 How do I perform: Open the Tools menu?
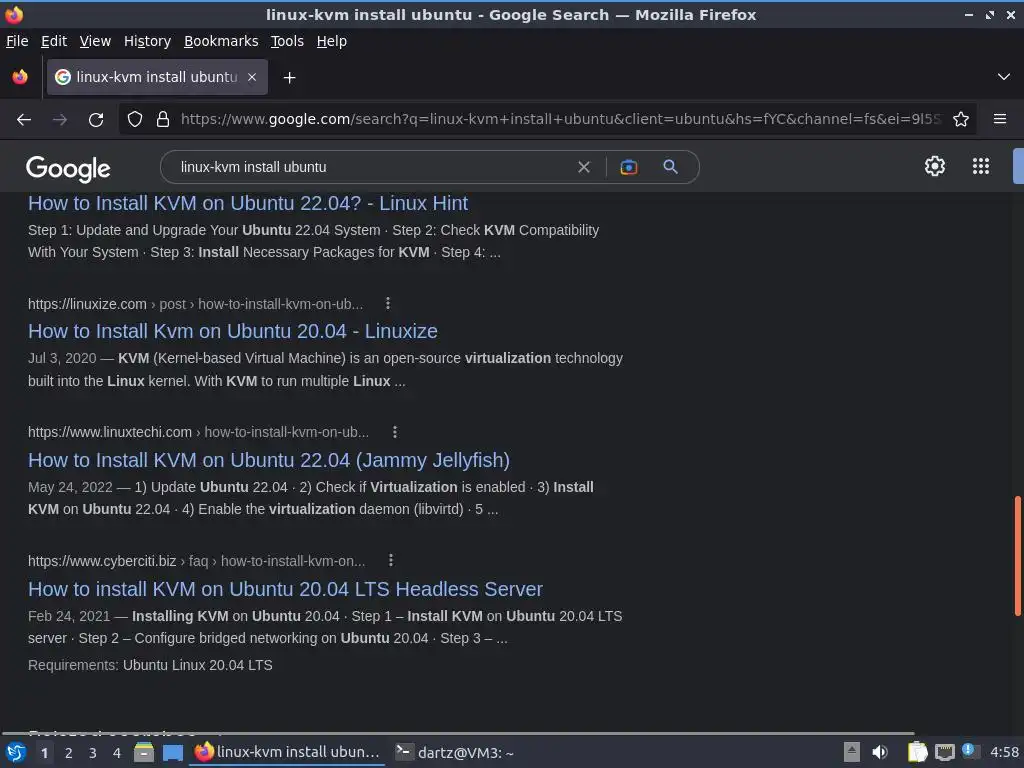pos(287,41)
